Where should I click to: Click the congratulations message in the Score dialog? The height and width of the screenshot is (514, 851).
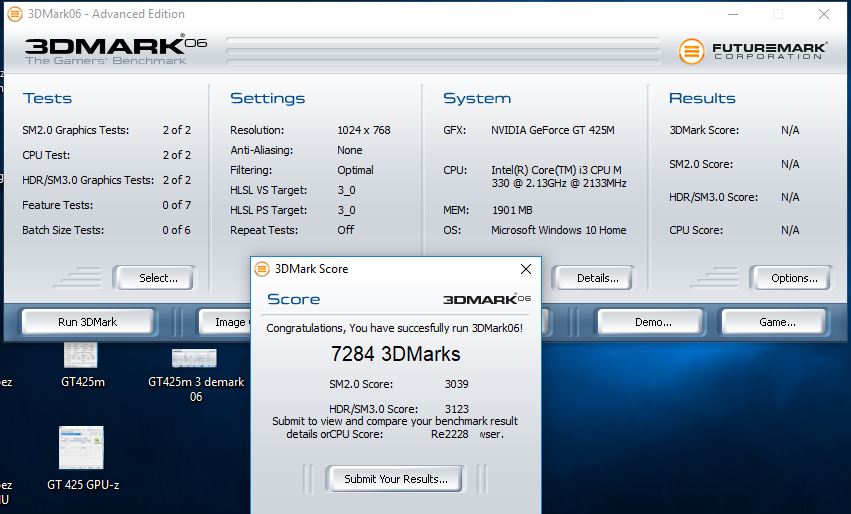[x=395, y=328]
